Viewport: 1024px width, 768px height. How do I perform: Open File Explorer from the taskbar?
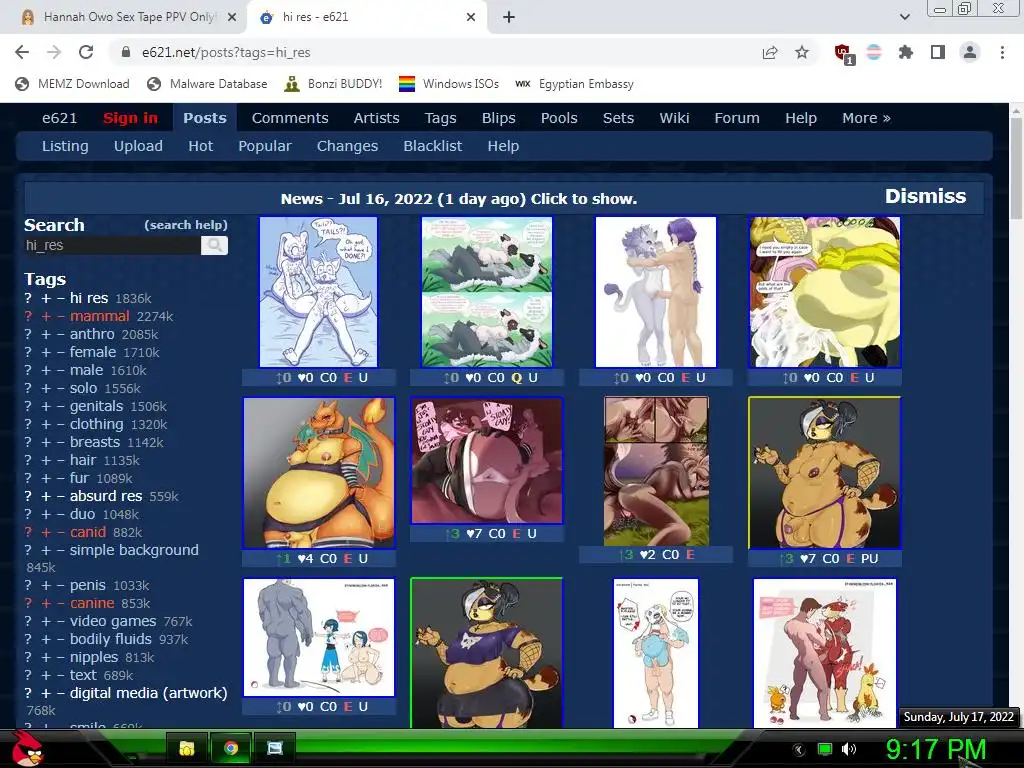(187, 748)
